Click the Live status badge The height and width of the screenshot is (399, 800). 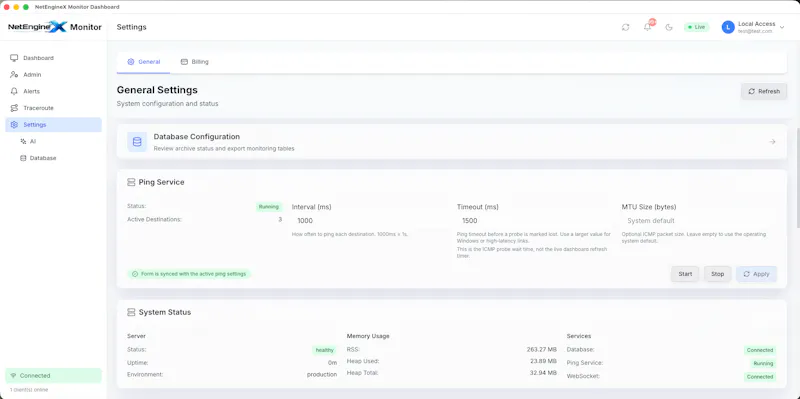[x=696, y=27]
